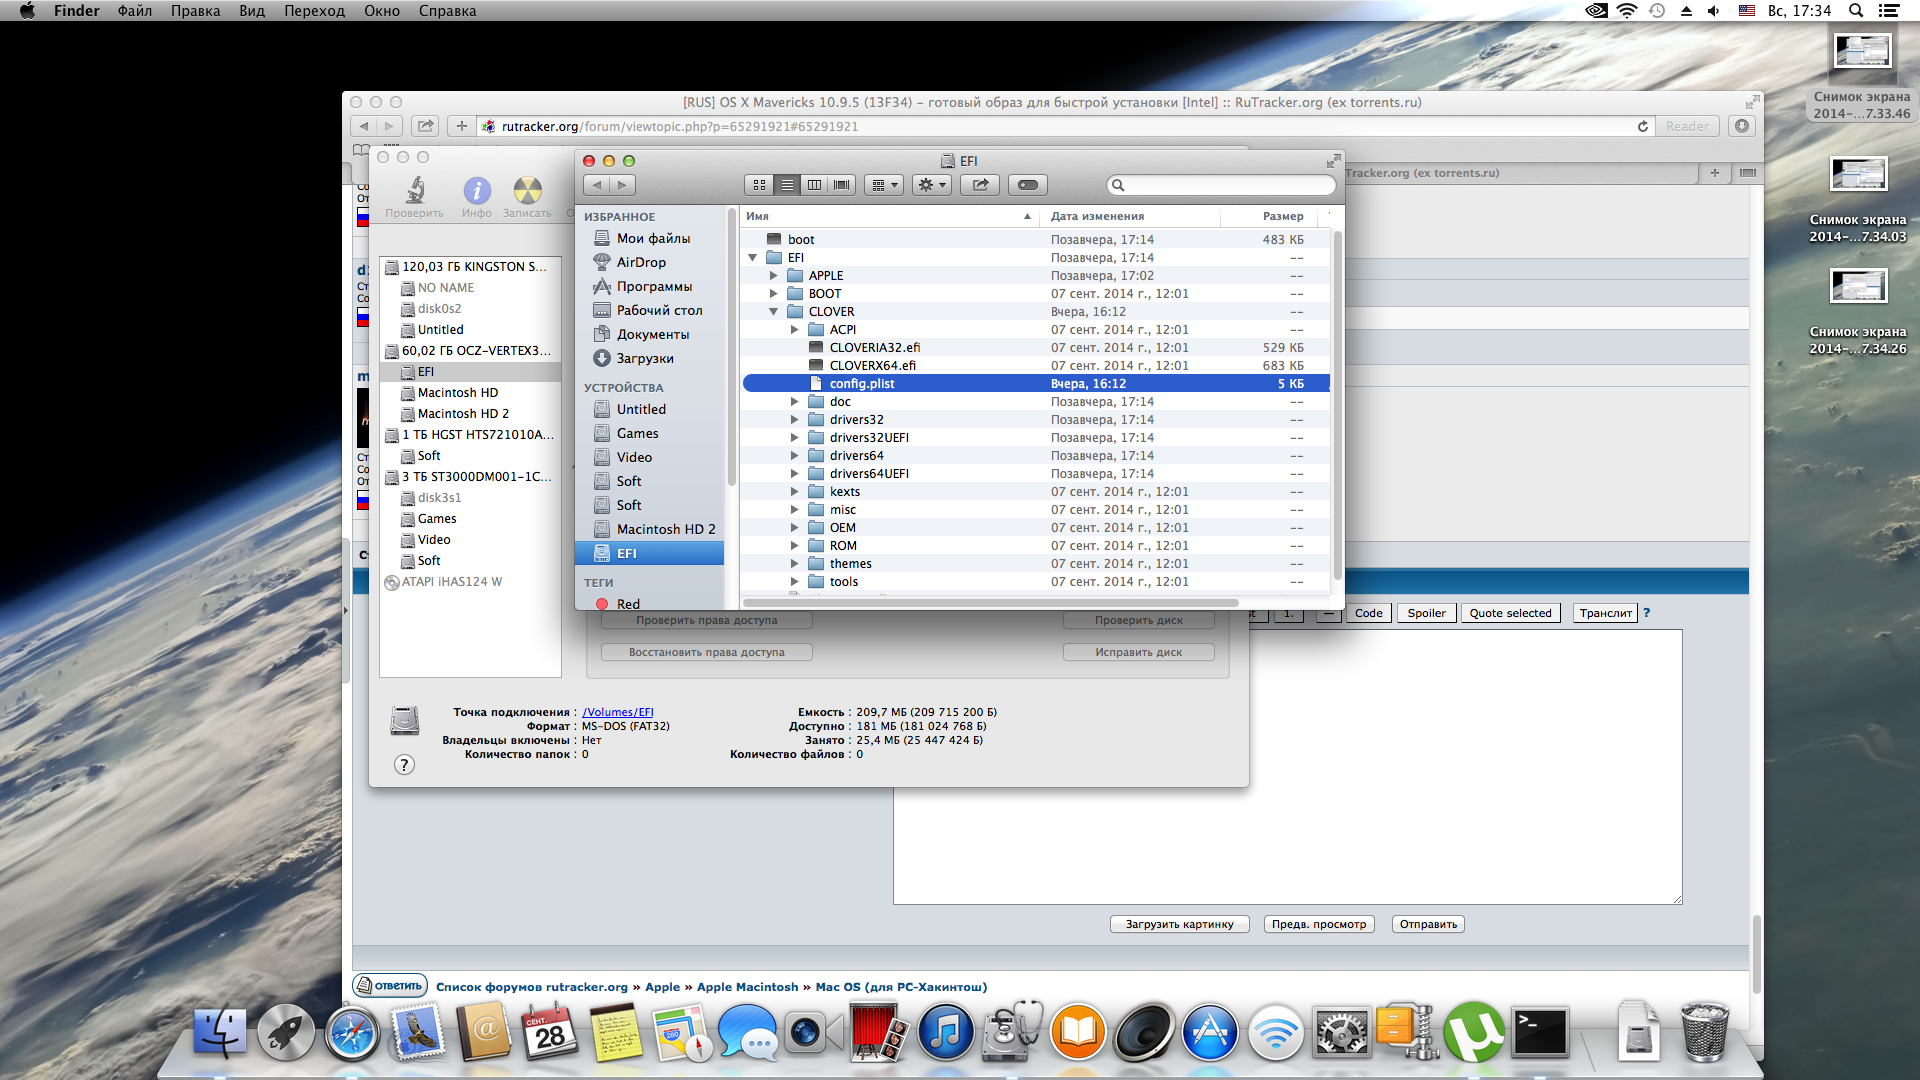The height and width of the screenshot is (1080, 1920).
Task: Click Apple Macintosh breadcrumb link
Action: [747, 987]
